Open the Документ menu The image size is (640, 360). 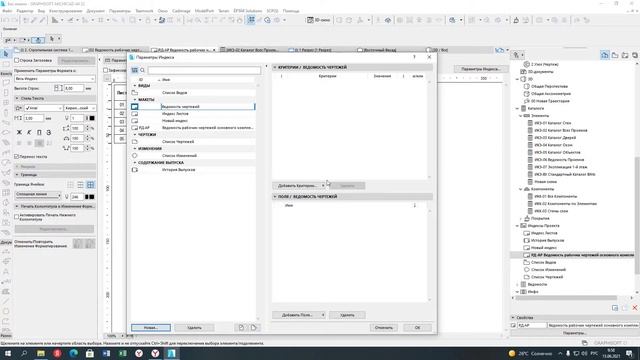coord(96,11)
